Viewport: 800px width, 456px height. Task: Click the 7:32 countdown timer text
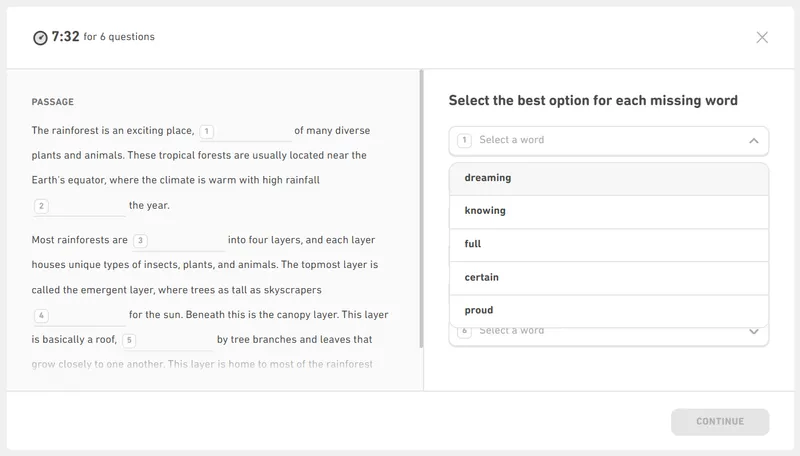tap(65, 37)
